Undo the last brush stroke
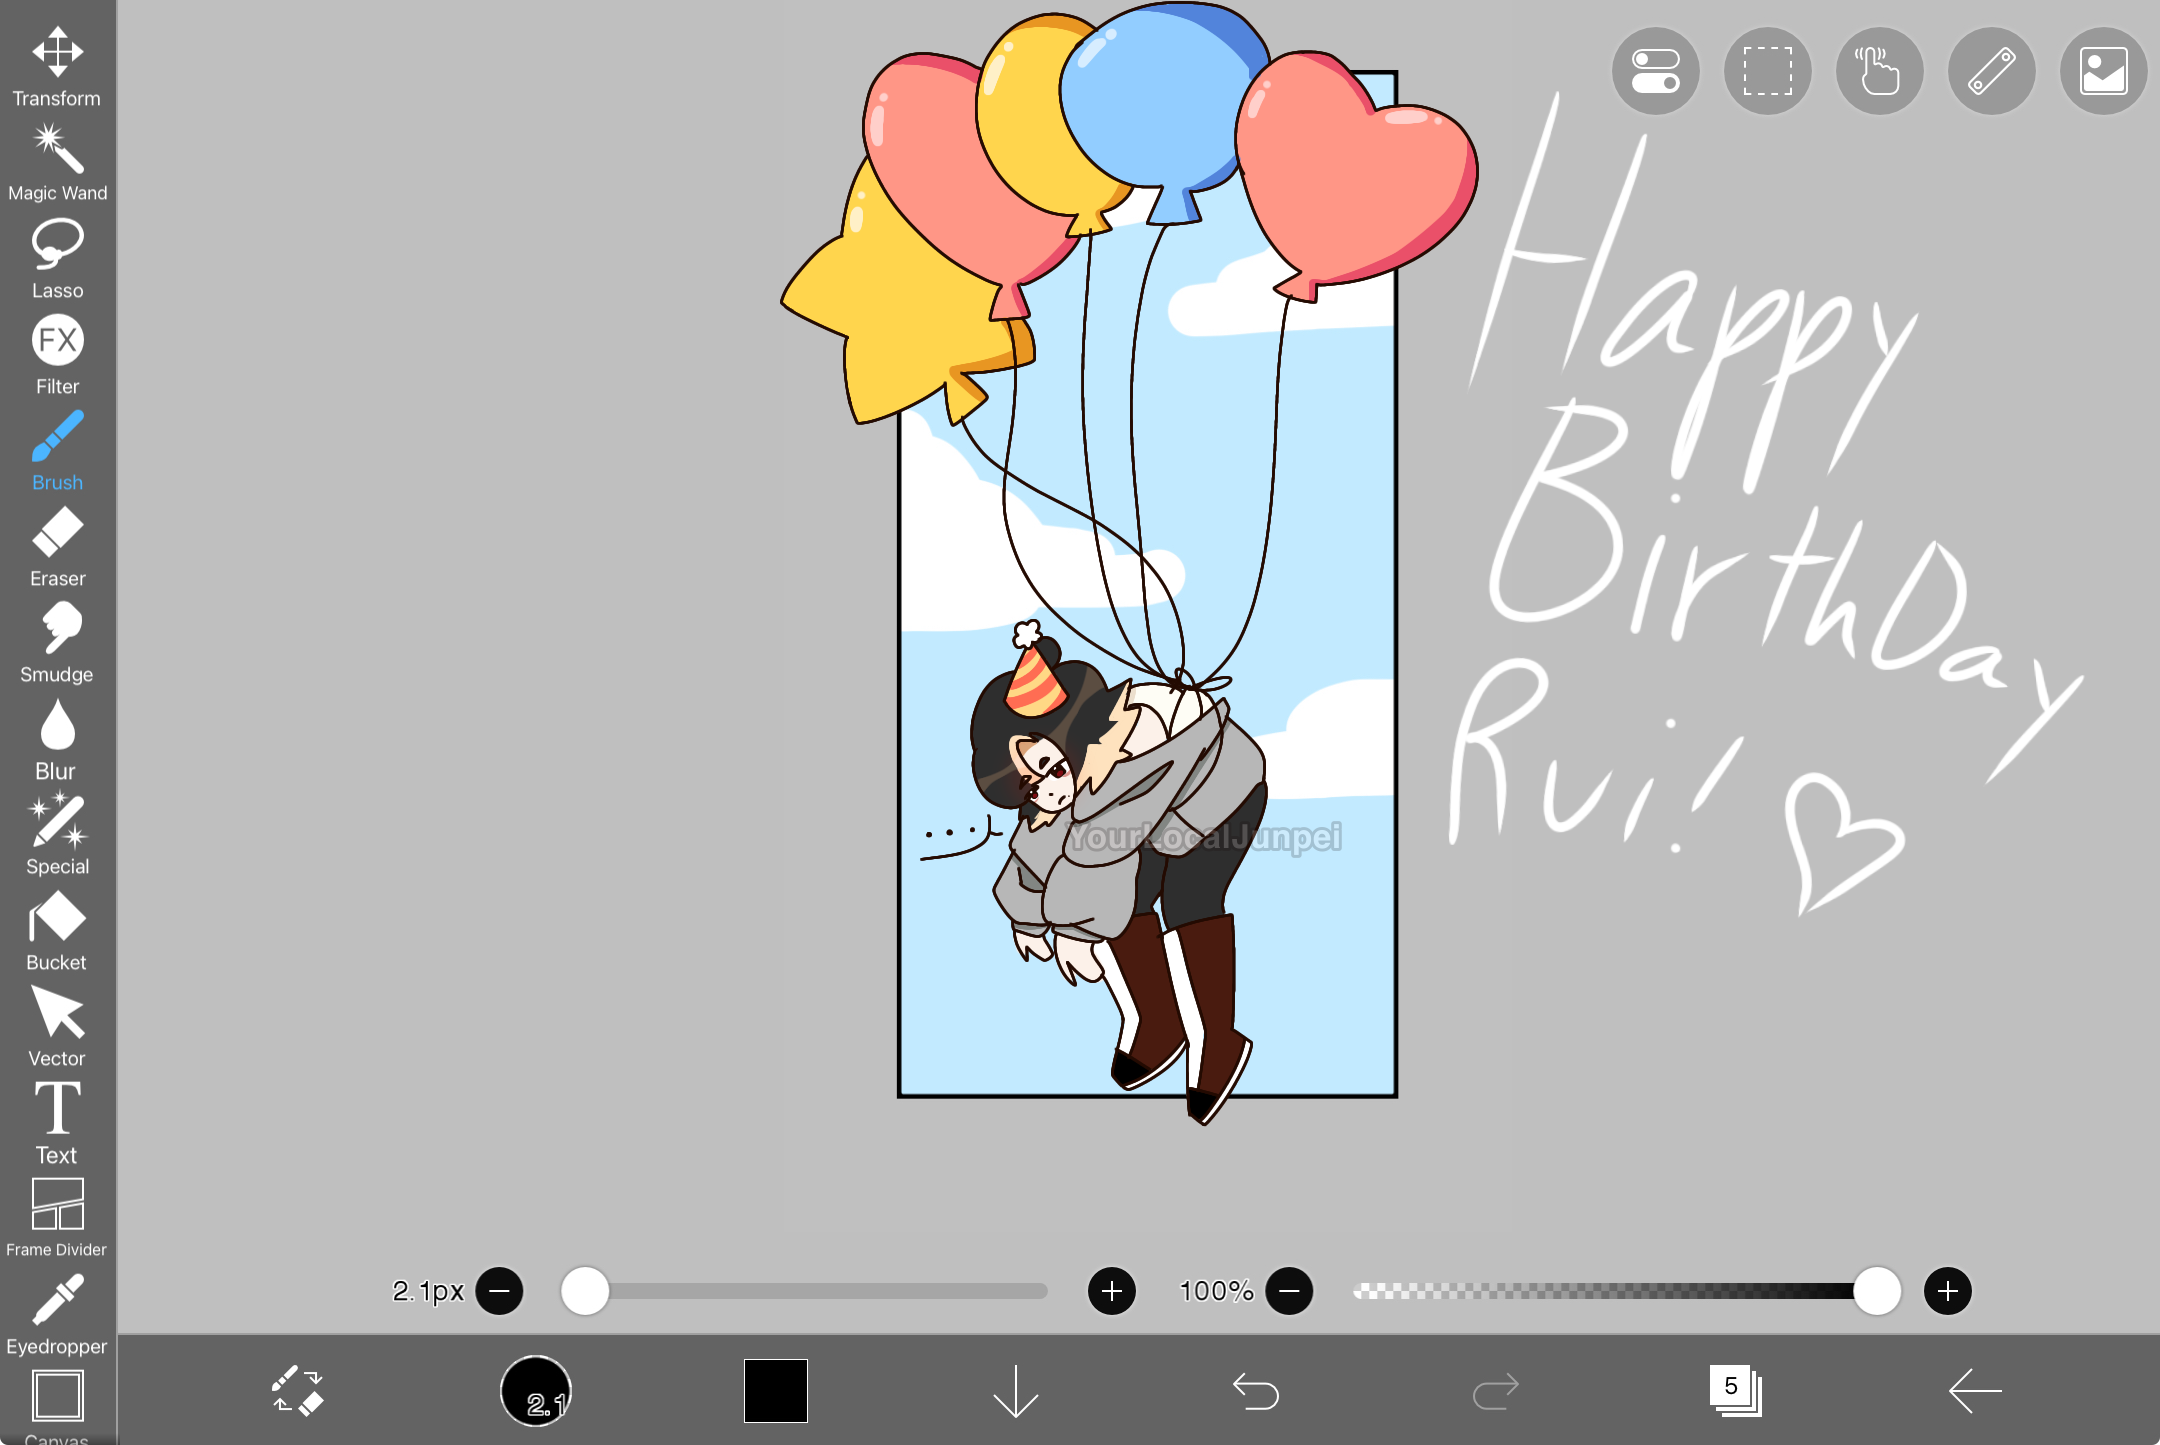The image size is (2160, 1445). [x=1257, y=1389]
